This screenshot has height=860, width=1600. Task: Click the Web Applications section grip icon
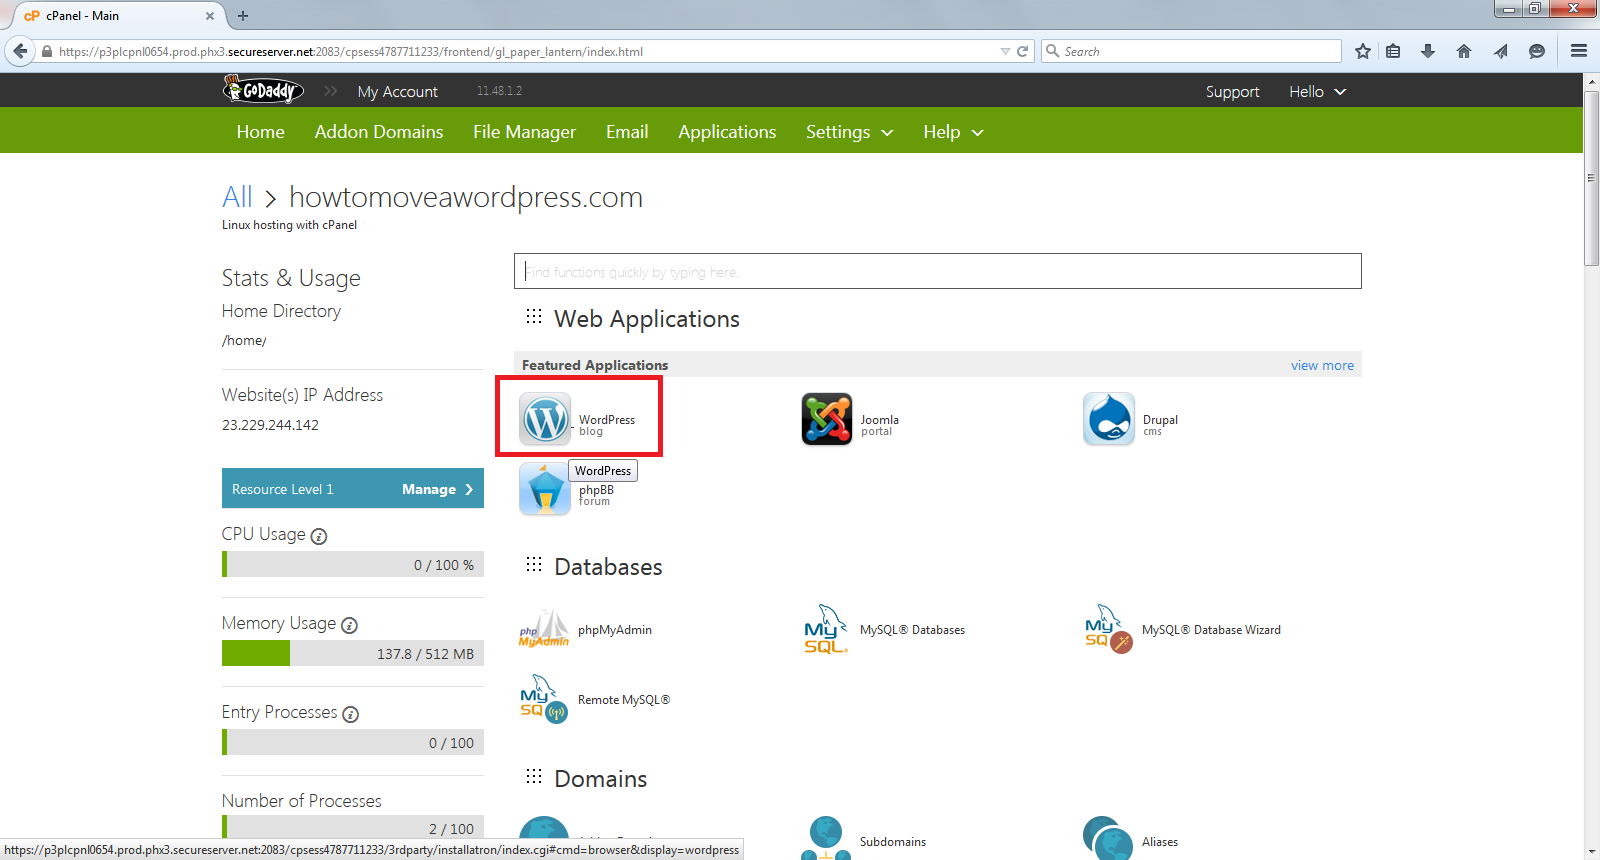(534, 317)
